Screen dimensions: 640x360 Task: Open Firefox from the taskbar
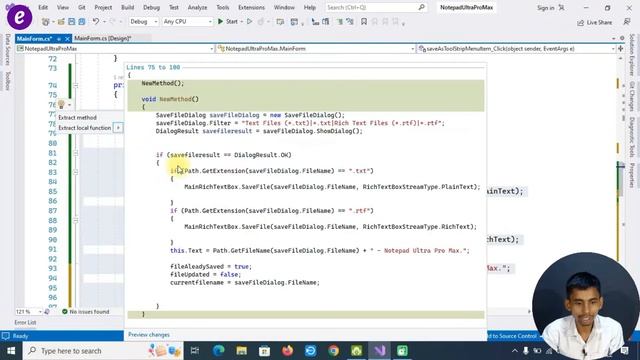[x=287, y=351]
